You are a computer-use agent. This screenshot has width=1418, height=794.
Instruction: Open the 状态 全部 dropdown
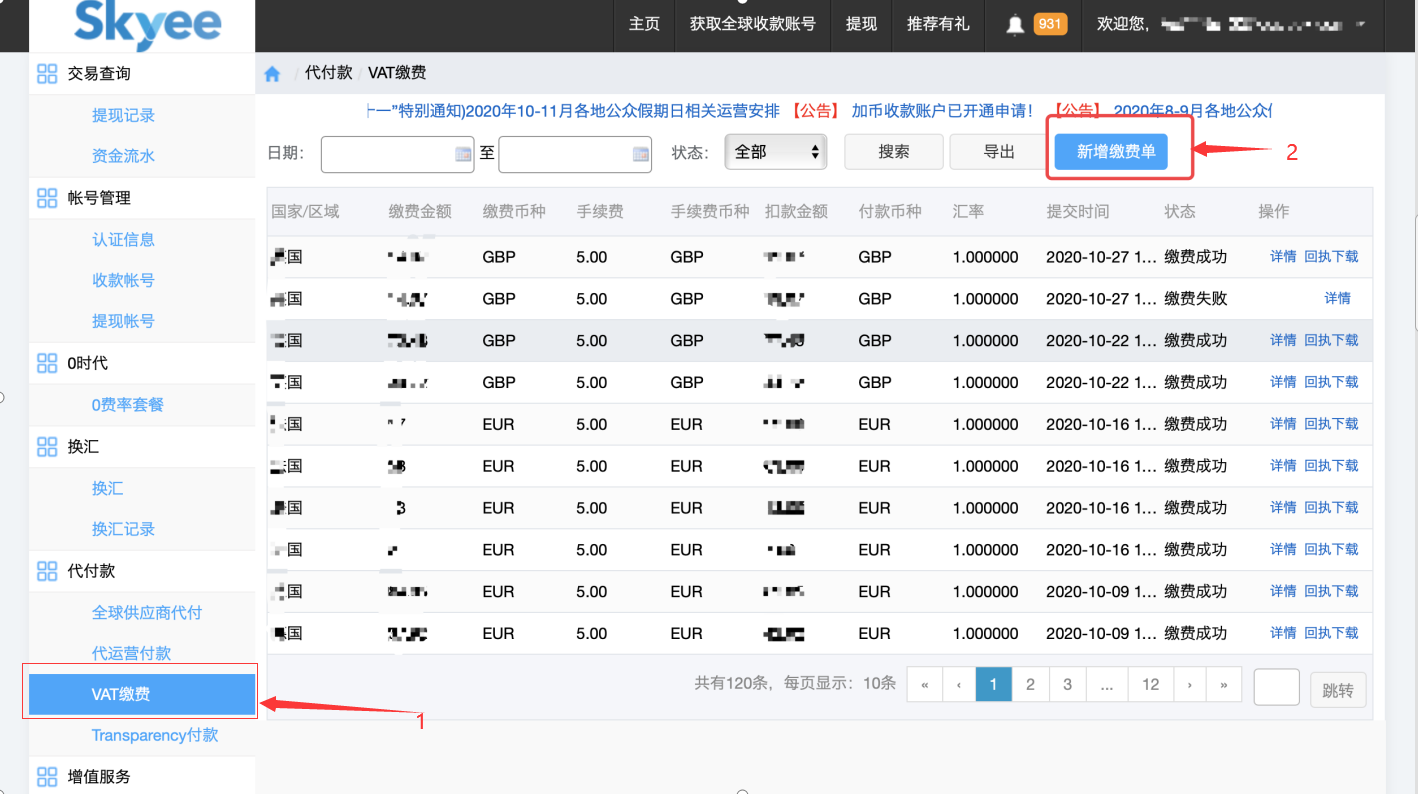pyautogui.click(x=776, y=152)
